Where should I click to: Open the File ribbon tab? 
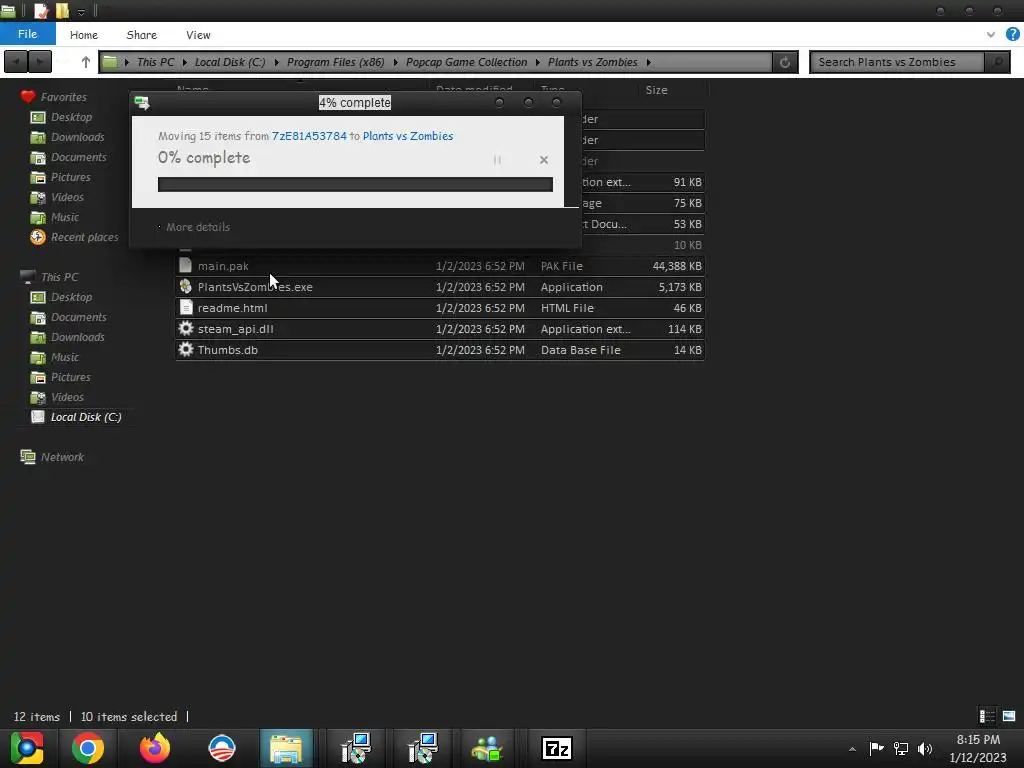tap(27, 34)
